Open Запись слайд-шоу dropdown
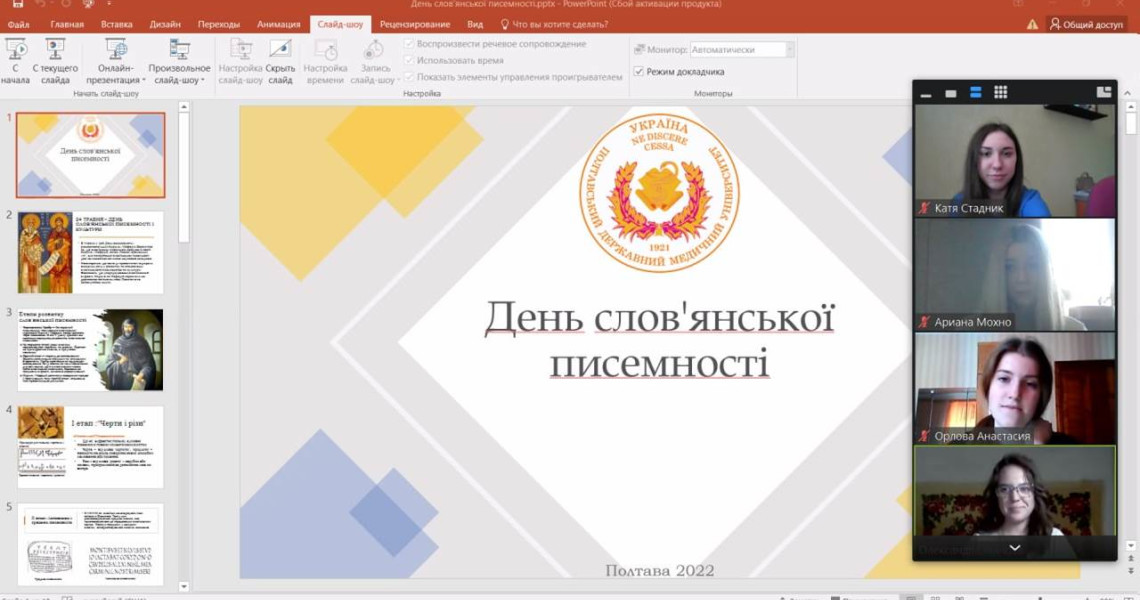Viewport: 1140px width, 600px height. 374,62
